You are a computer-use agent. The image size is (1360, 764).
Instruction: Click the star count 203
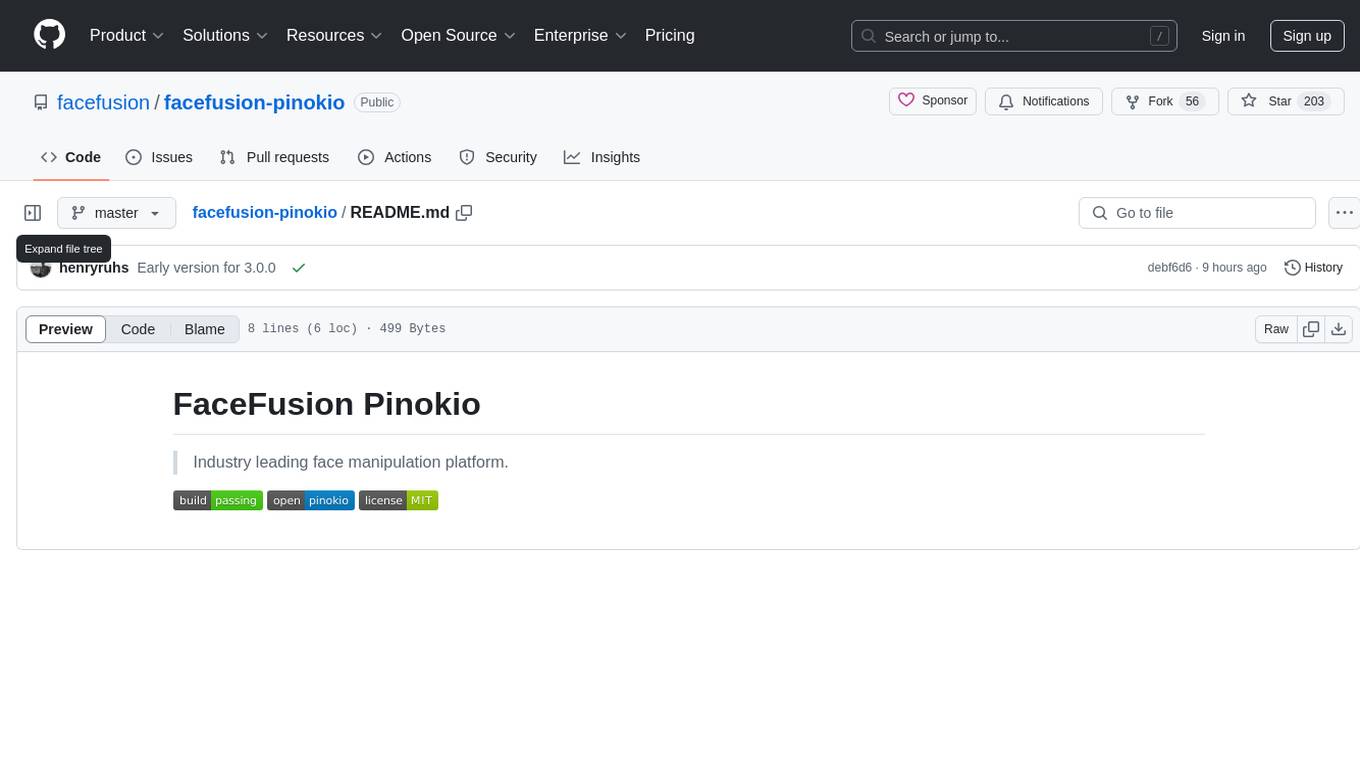1314,101
